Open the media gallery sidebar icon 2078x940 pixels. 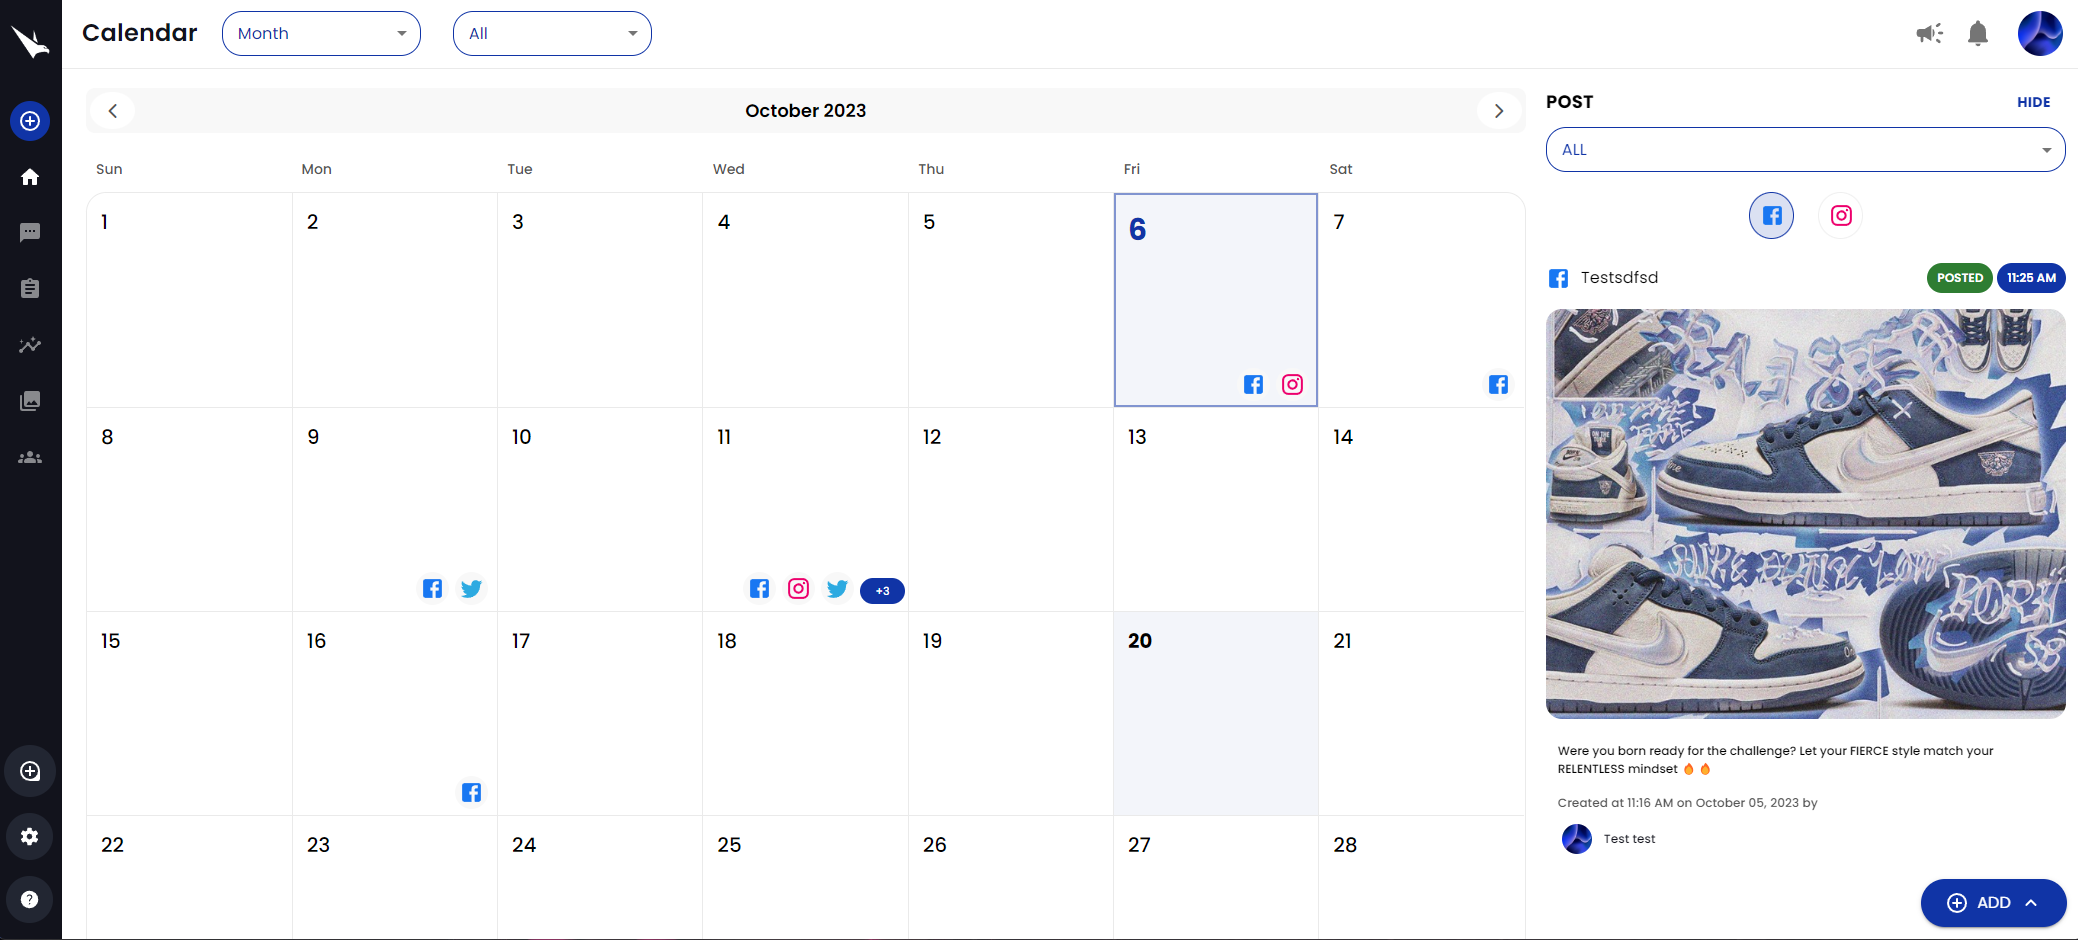click(x=30, y=401)
